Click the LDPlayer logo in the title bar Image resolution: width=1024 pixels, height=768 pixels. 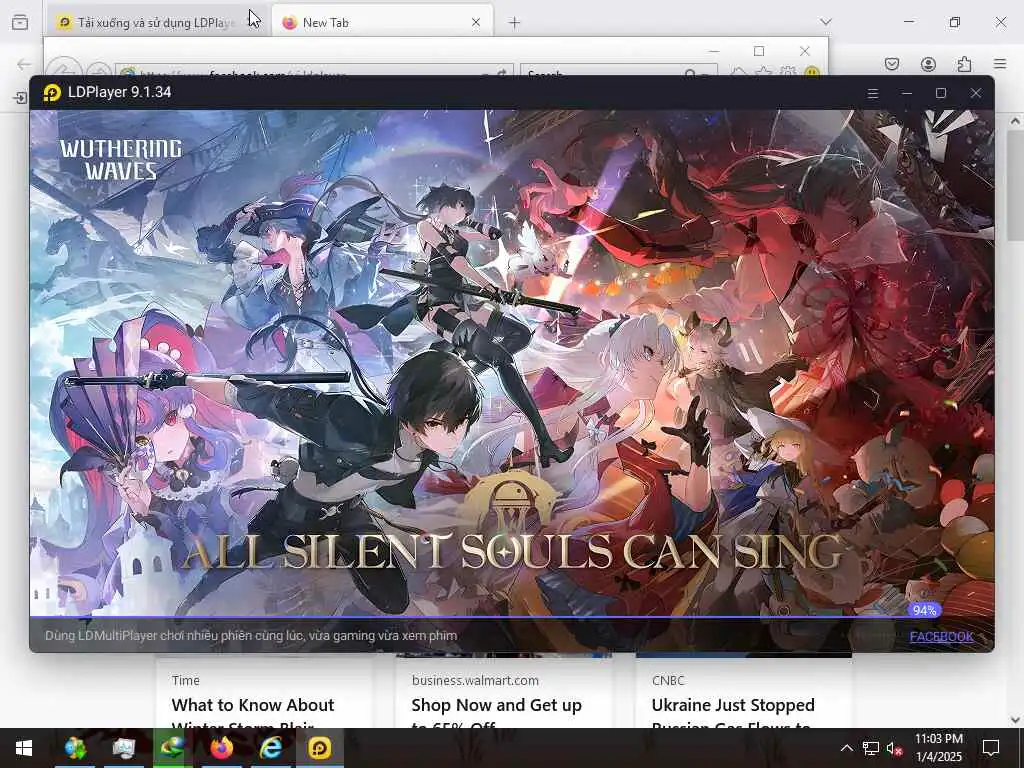(52, 93)
